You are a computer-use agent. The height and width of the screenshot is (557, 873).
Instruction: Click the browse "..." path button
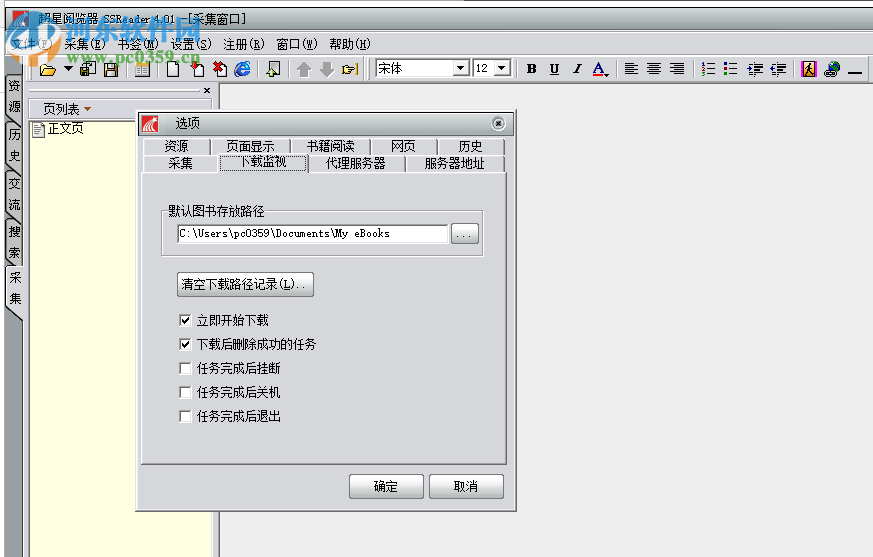pyautogui.click(x=464, y=234)
